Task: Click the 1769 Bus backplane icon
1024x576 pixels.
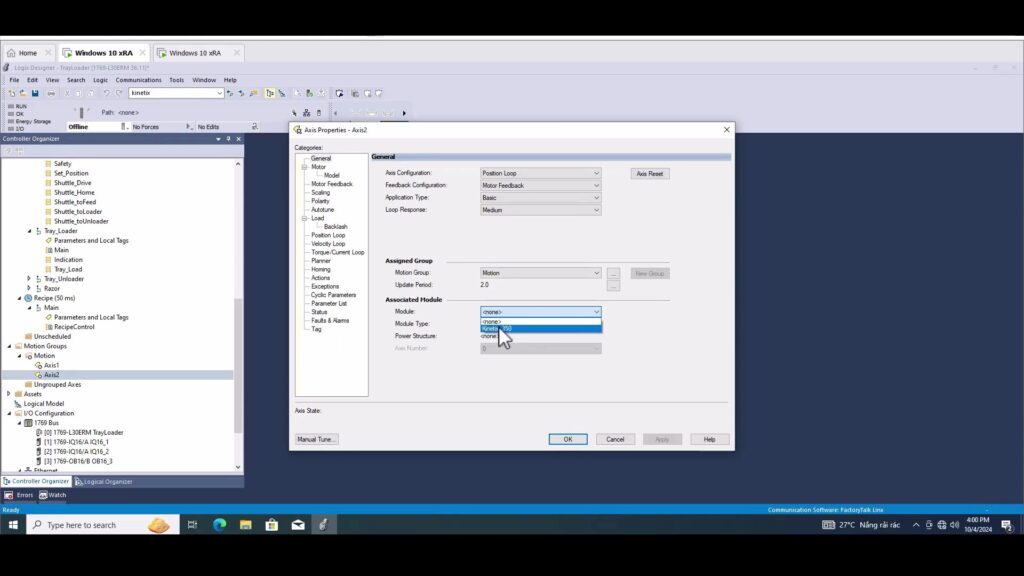Action: 28,423
